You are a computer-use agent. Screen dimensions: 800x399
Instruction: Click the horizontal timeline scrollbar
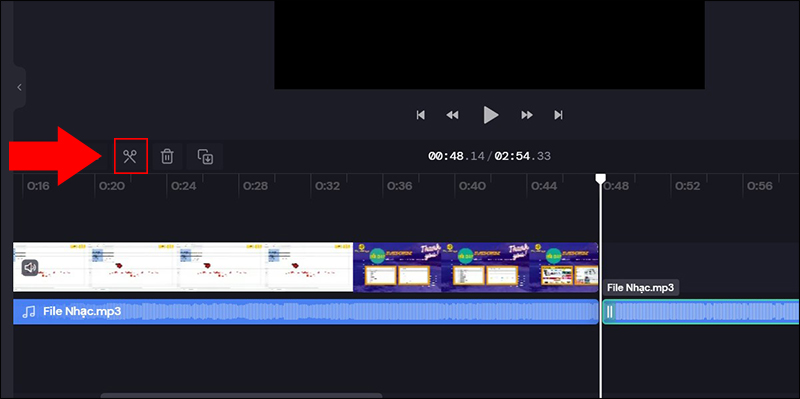[x=241, y=395]
